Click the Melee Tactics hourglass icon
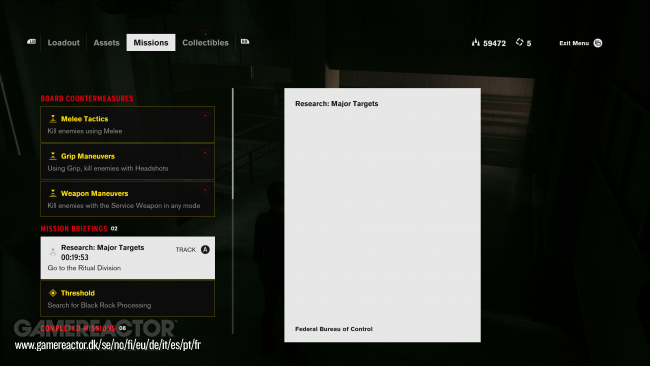Screen dimensions: 650x366 (x=53, y=119)
